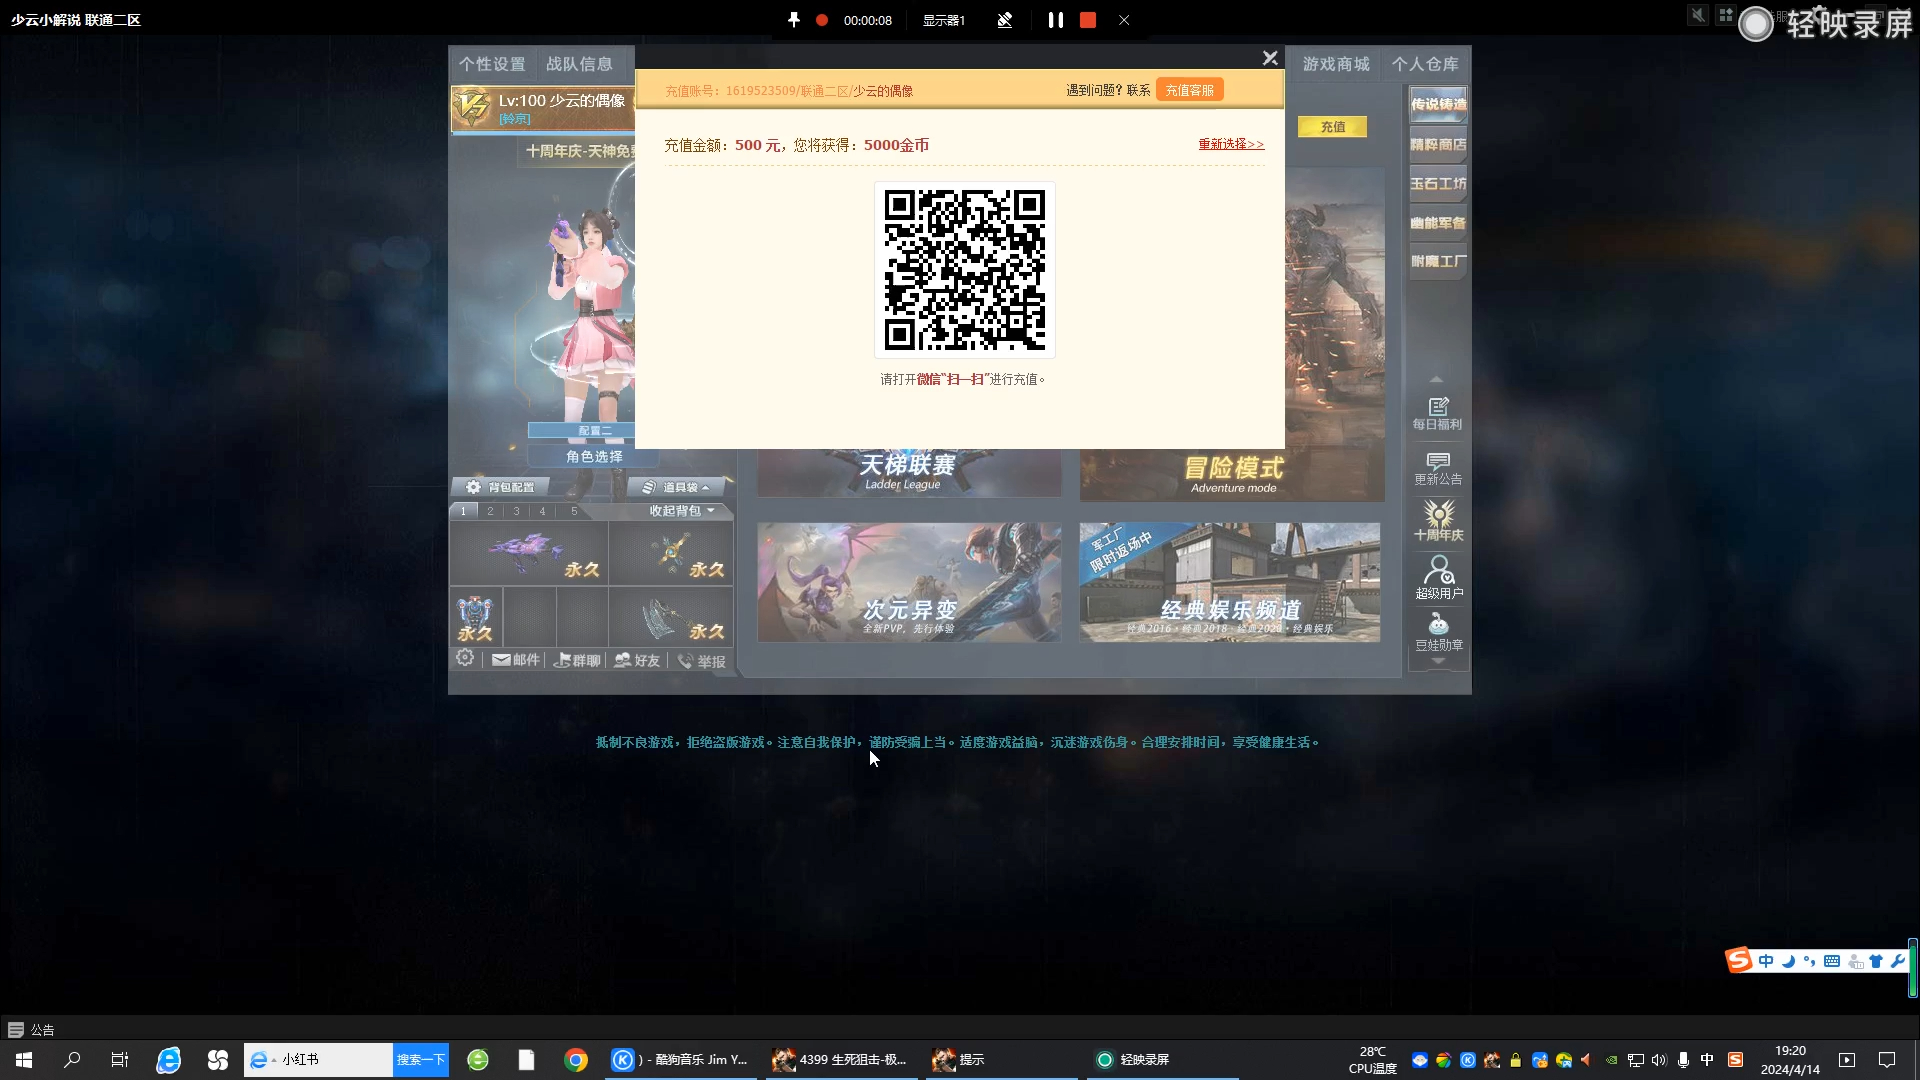Pin the recording toolbar
This screenshot has width=1920, height=1080.
click(x=794, y=20)
